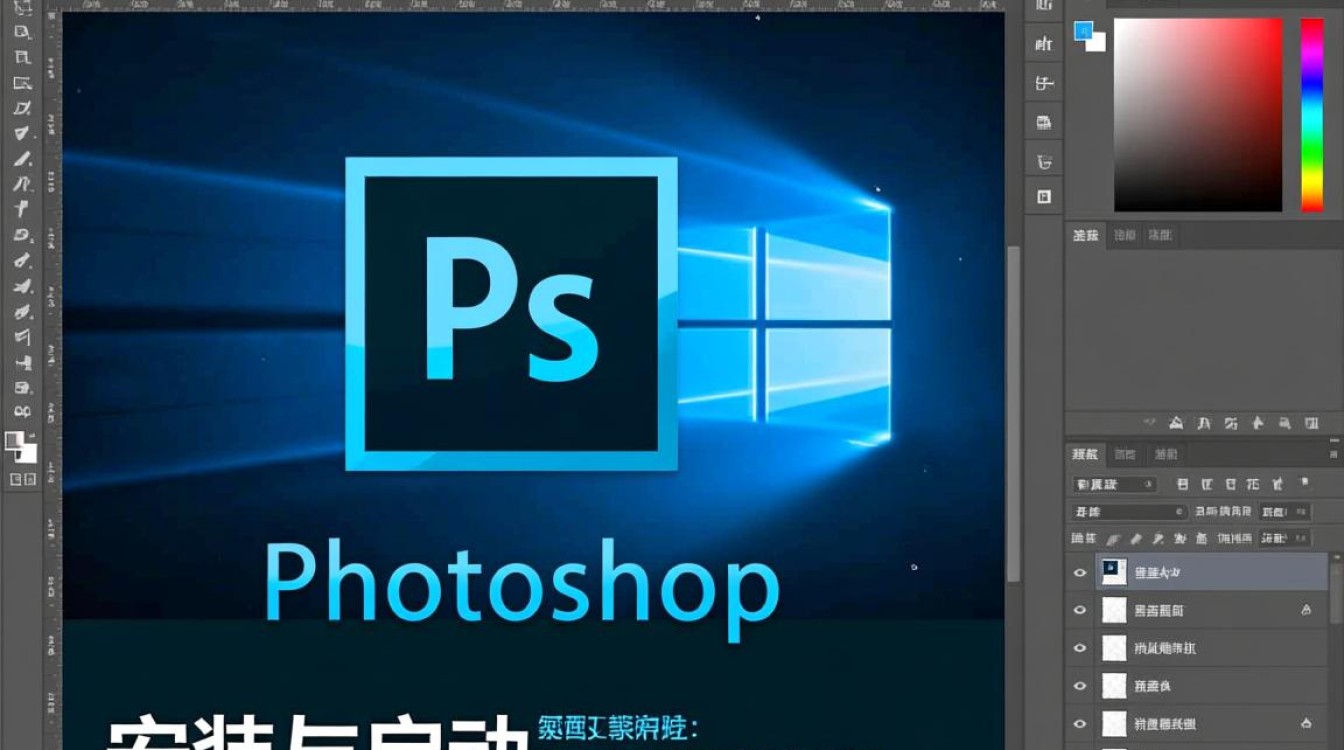Open the Layers panel options menu icon
Image resolution: width=1344 pixels, height=750 pixels.
[1334, 455]
